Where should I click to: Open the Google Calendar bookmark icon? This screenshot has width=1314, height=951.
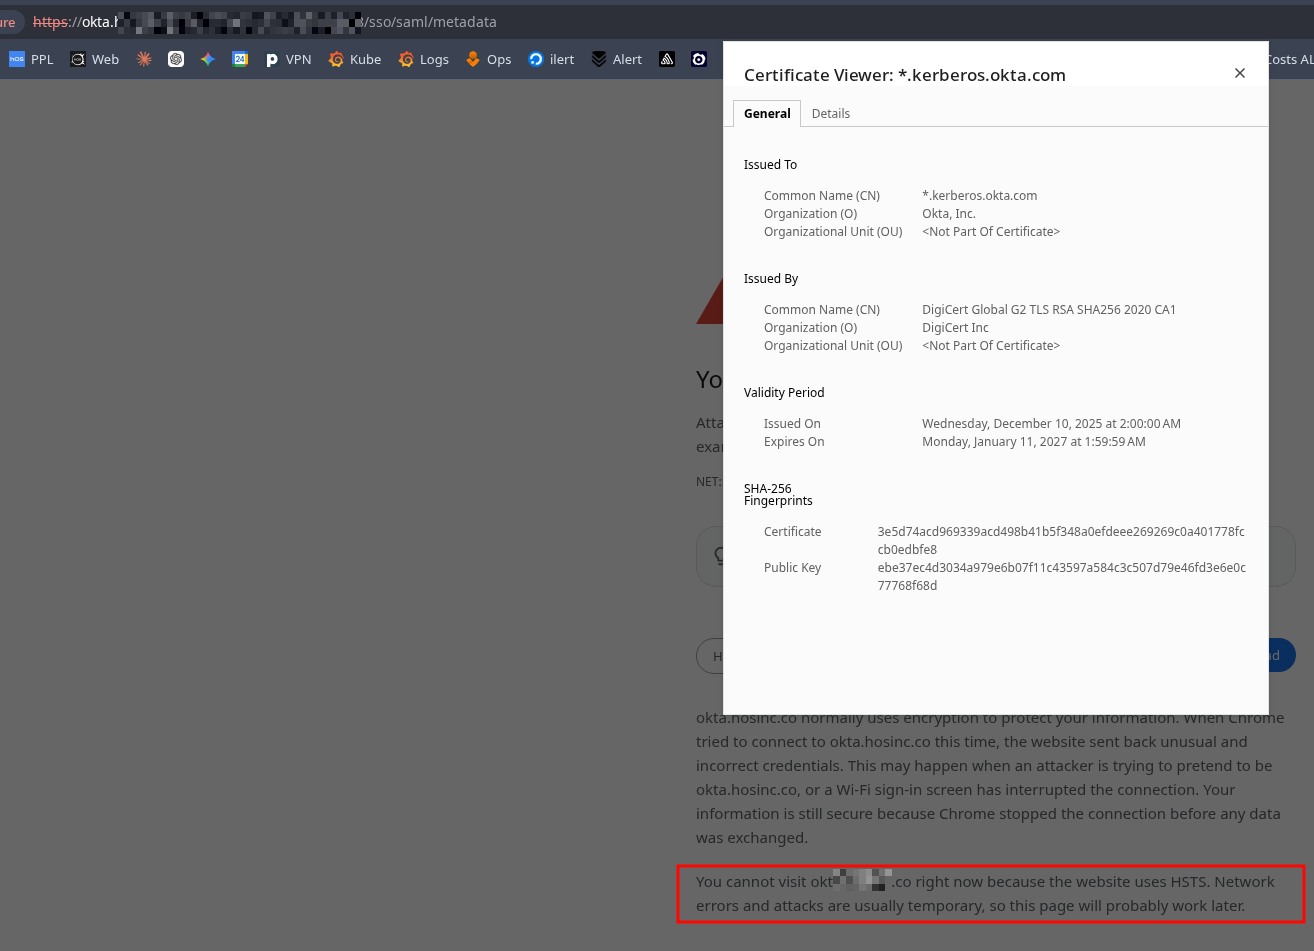[x=240, y=60]
